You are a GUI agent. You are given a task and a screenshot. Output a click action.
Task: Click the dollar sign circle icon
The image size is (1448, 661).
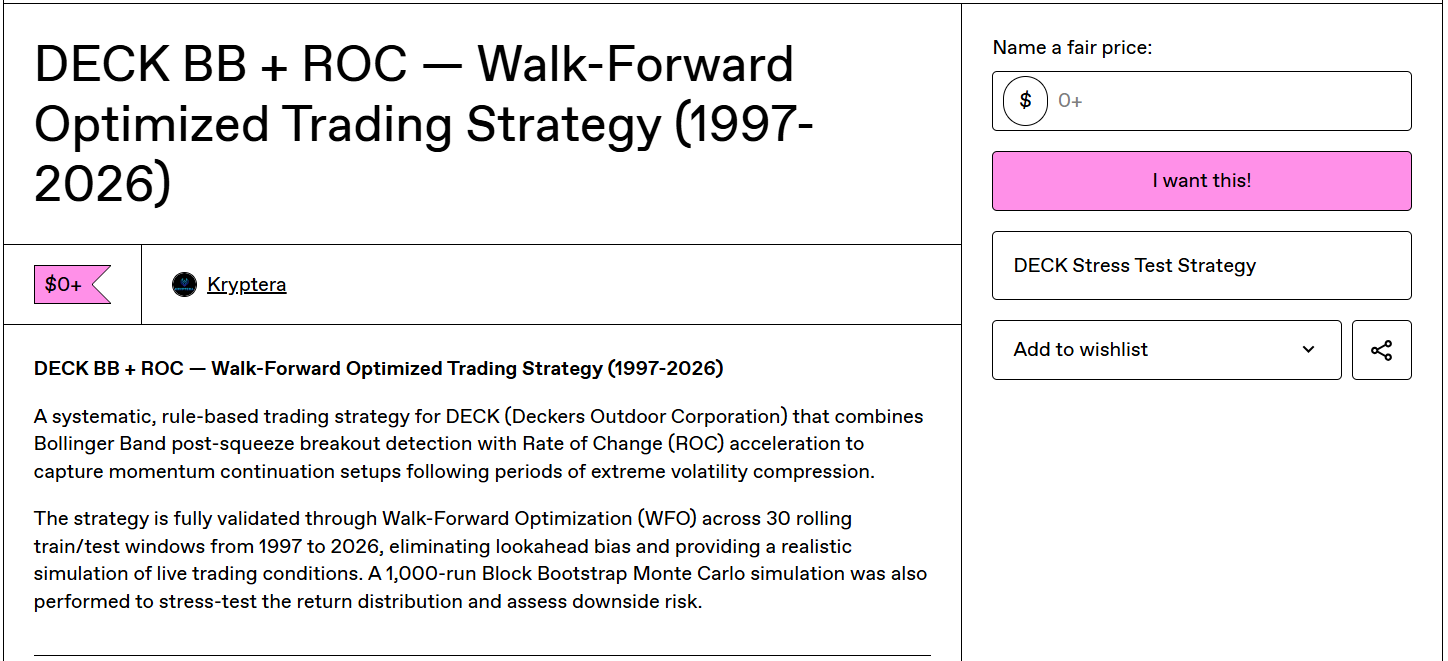click(1025, 101)
